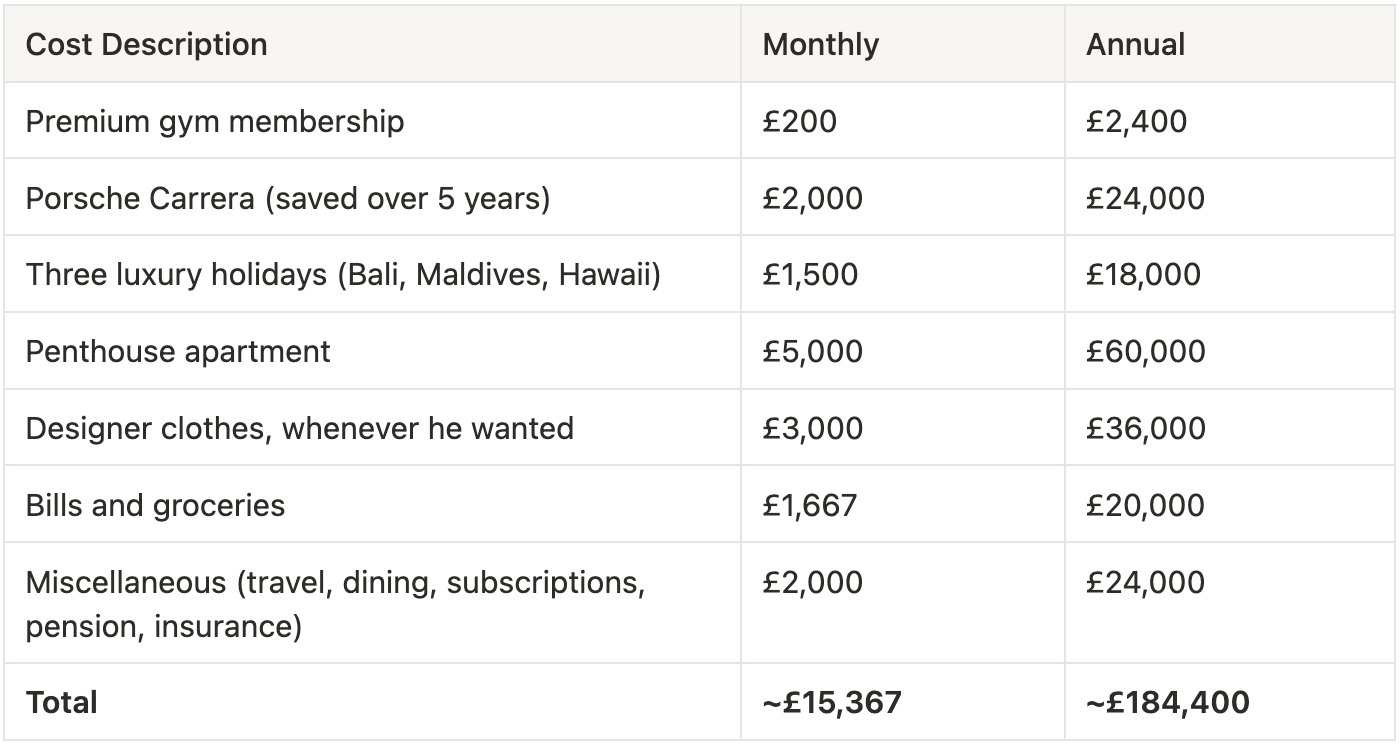Image resolution: width=1400 pixels, height=752 pixels.
Task: Select the £24,000 annual Porsche cell
Action: pos(1229,198)
